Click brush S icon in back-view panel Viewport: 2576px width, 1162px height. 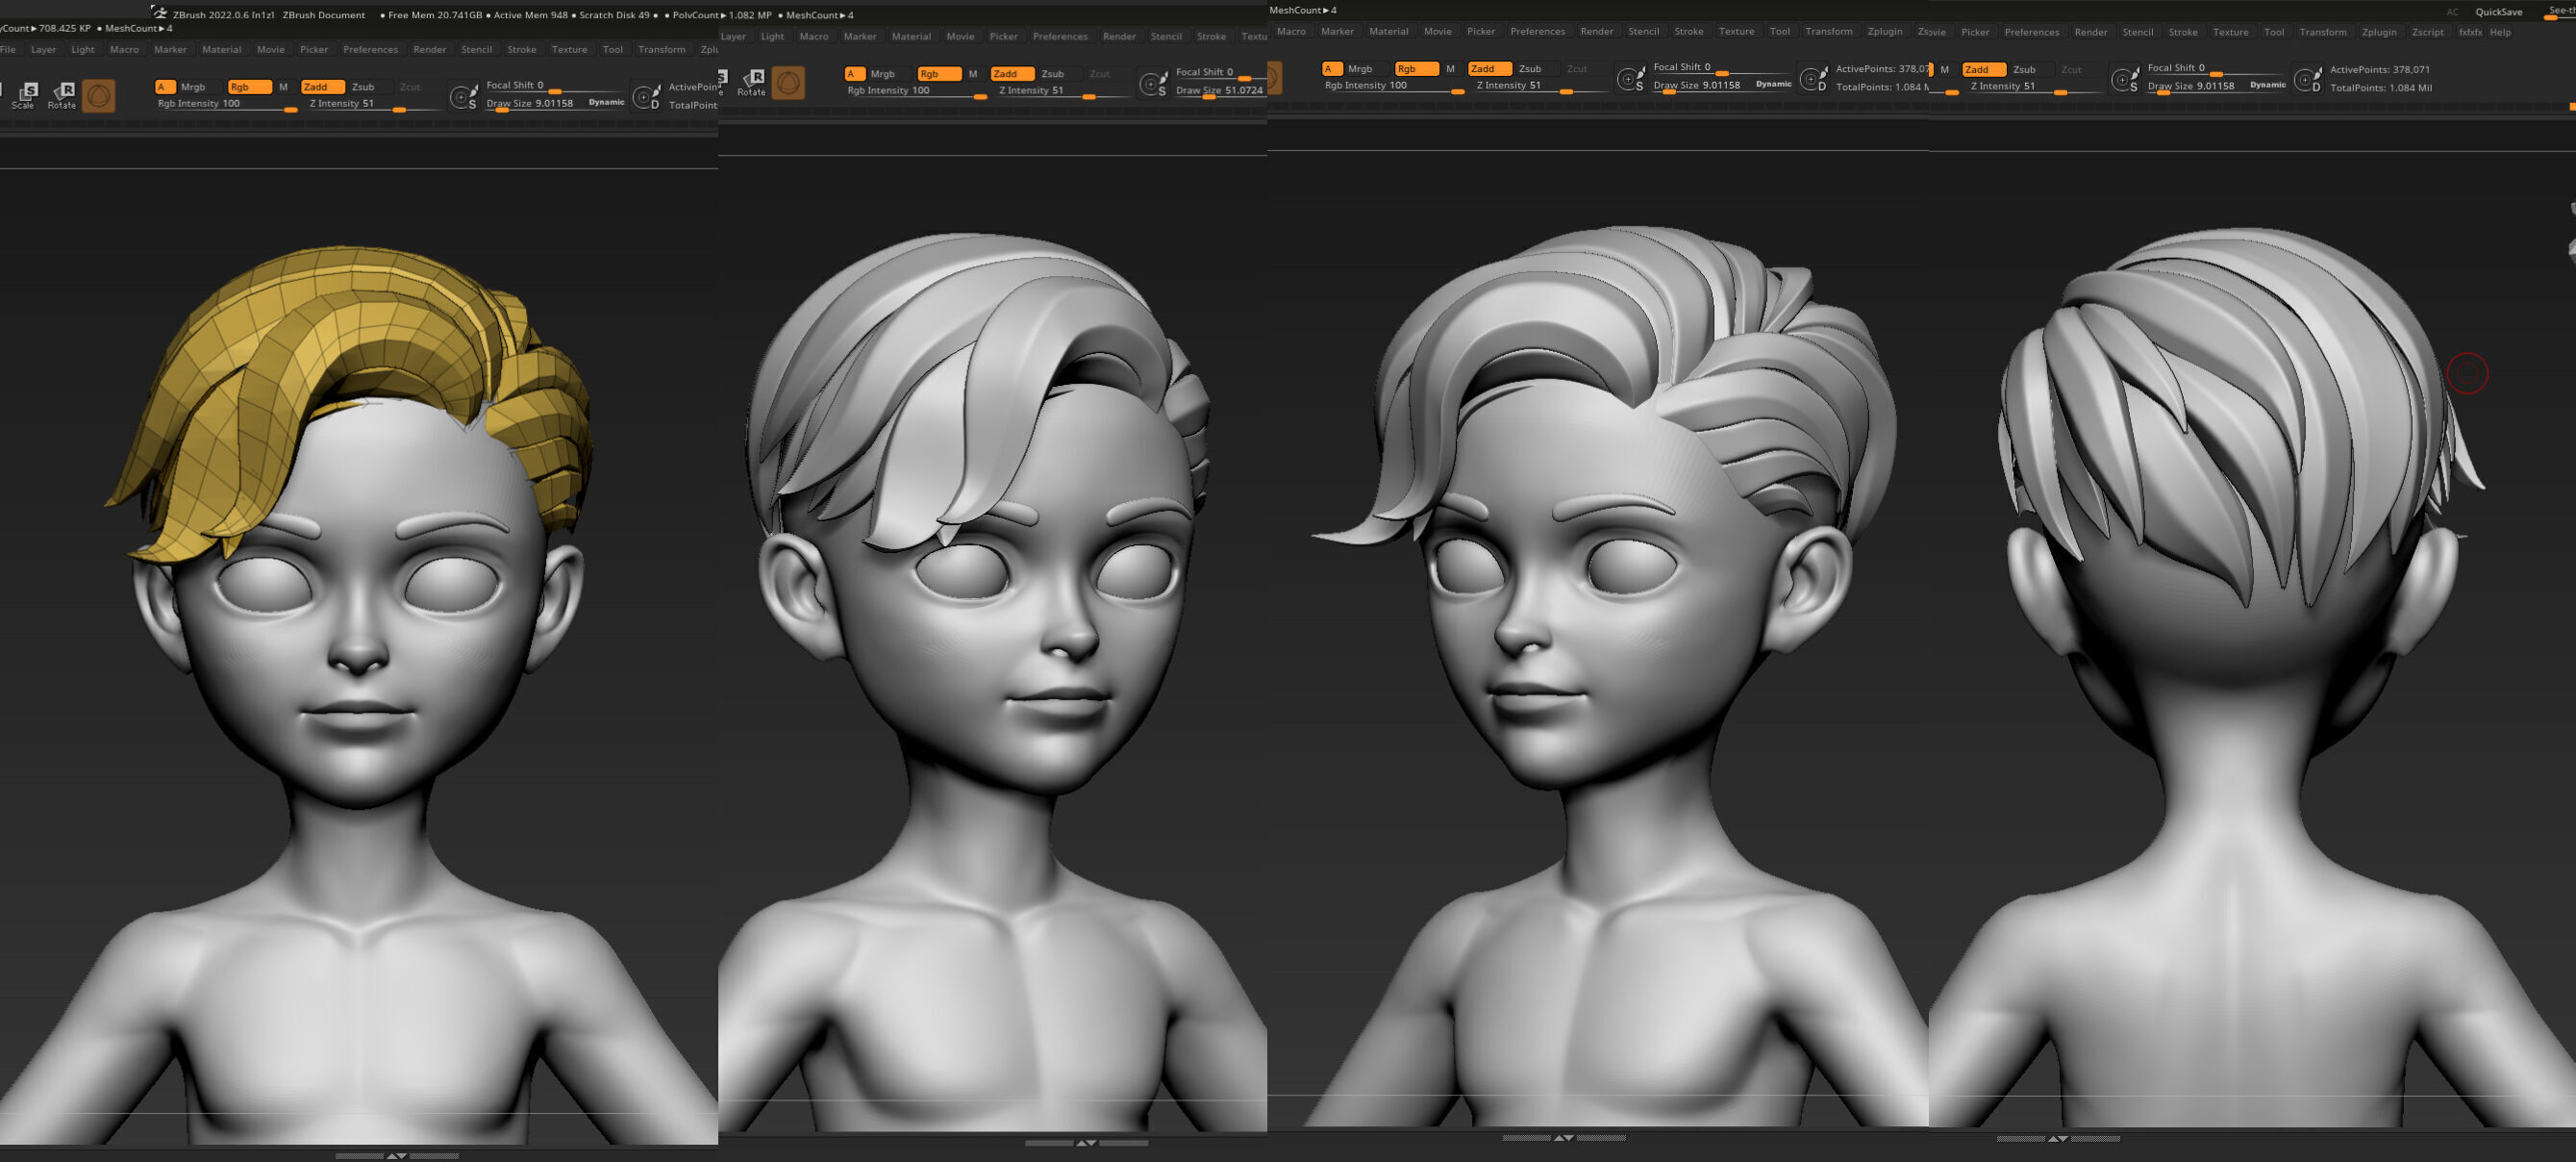2125,80
